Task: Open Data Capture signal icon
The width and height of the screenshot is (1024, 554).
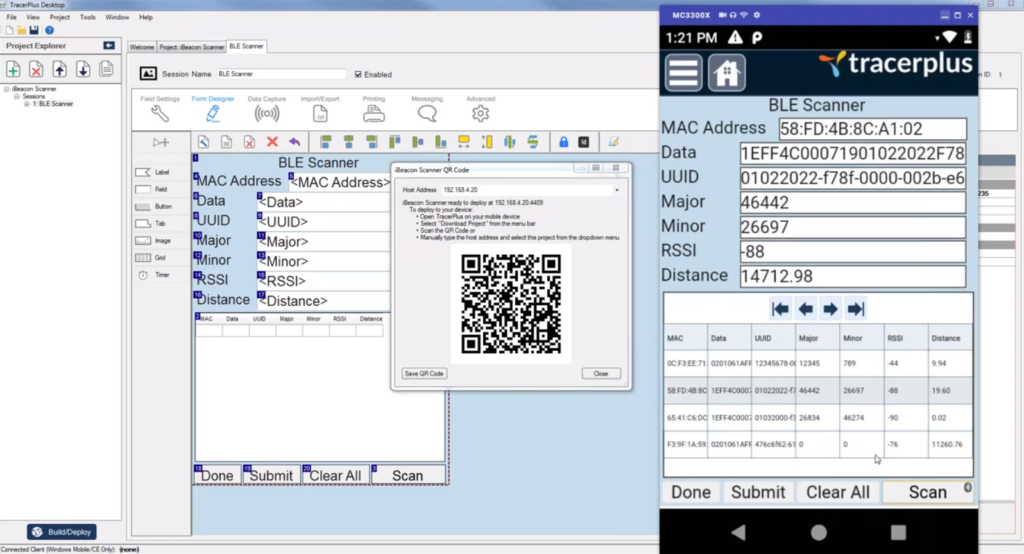Action: pyautogui.click(x=266, y=114)
